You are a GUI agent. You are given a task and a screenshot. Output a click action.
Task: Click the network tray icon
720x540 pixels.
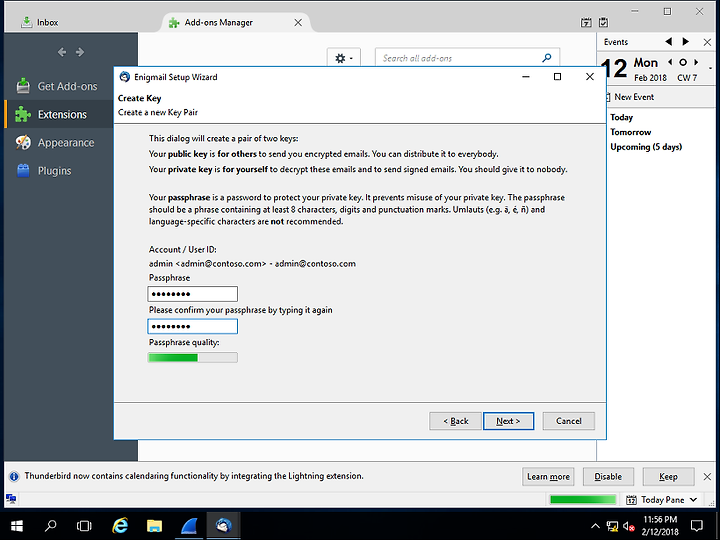point(612,526)
